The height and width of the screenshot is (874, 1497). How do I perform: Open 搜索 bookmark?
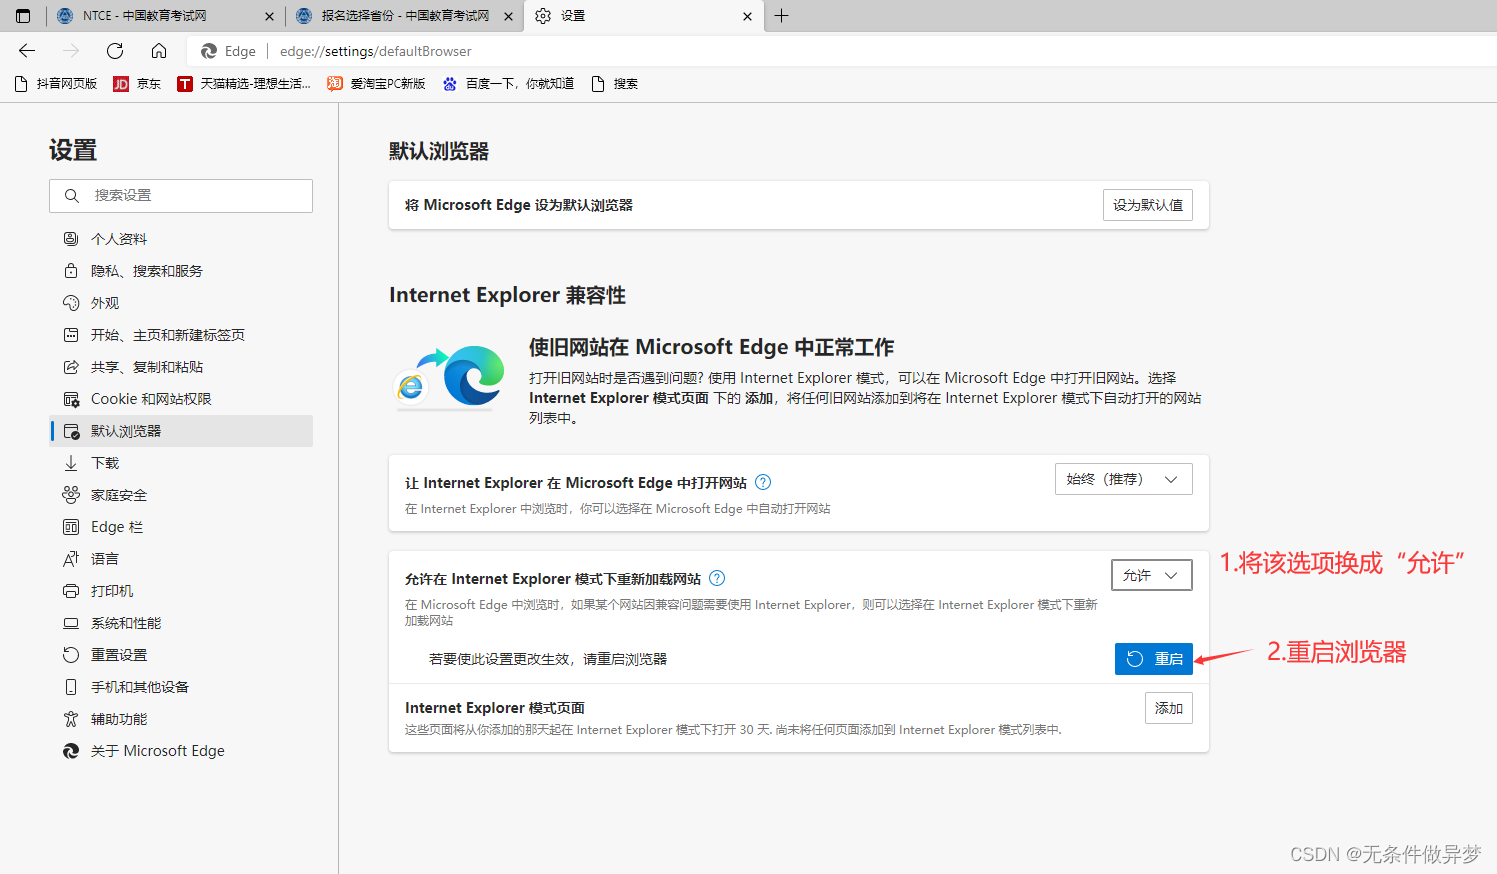click(x=615, y=84)
